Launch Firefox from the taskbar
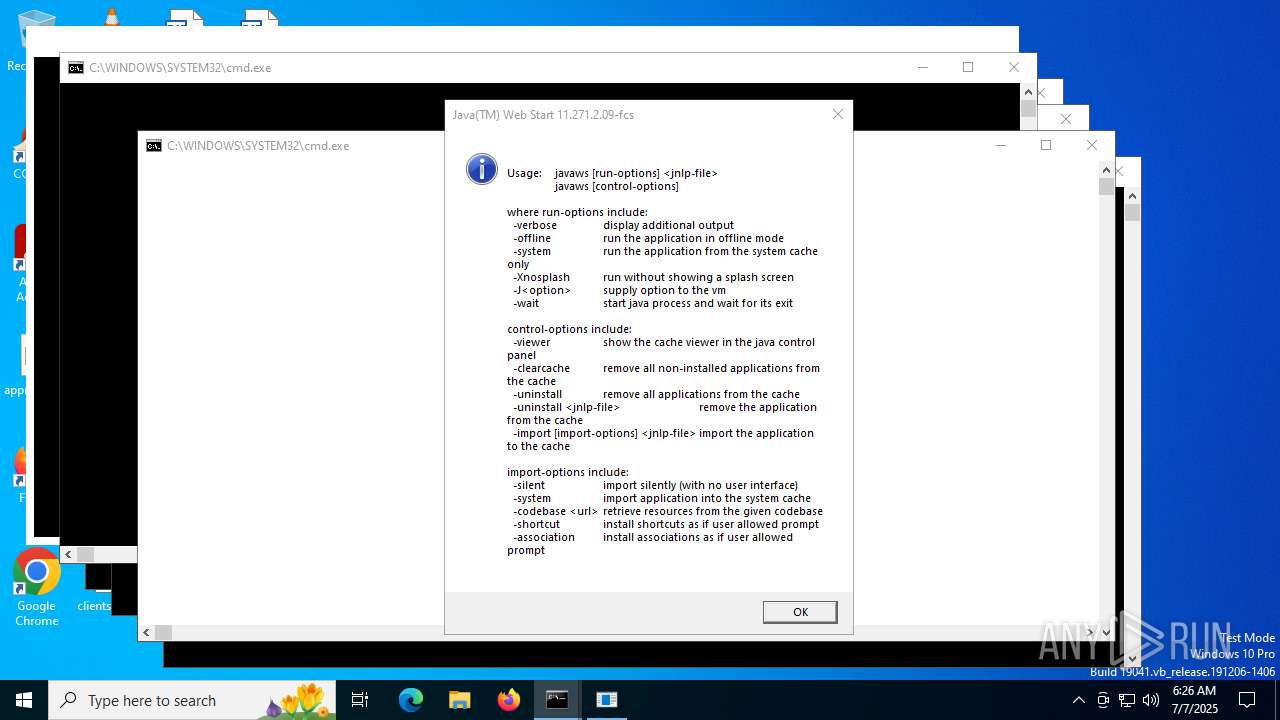Viewport: 1280px width, 720px height. (x=509, y=700)
